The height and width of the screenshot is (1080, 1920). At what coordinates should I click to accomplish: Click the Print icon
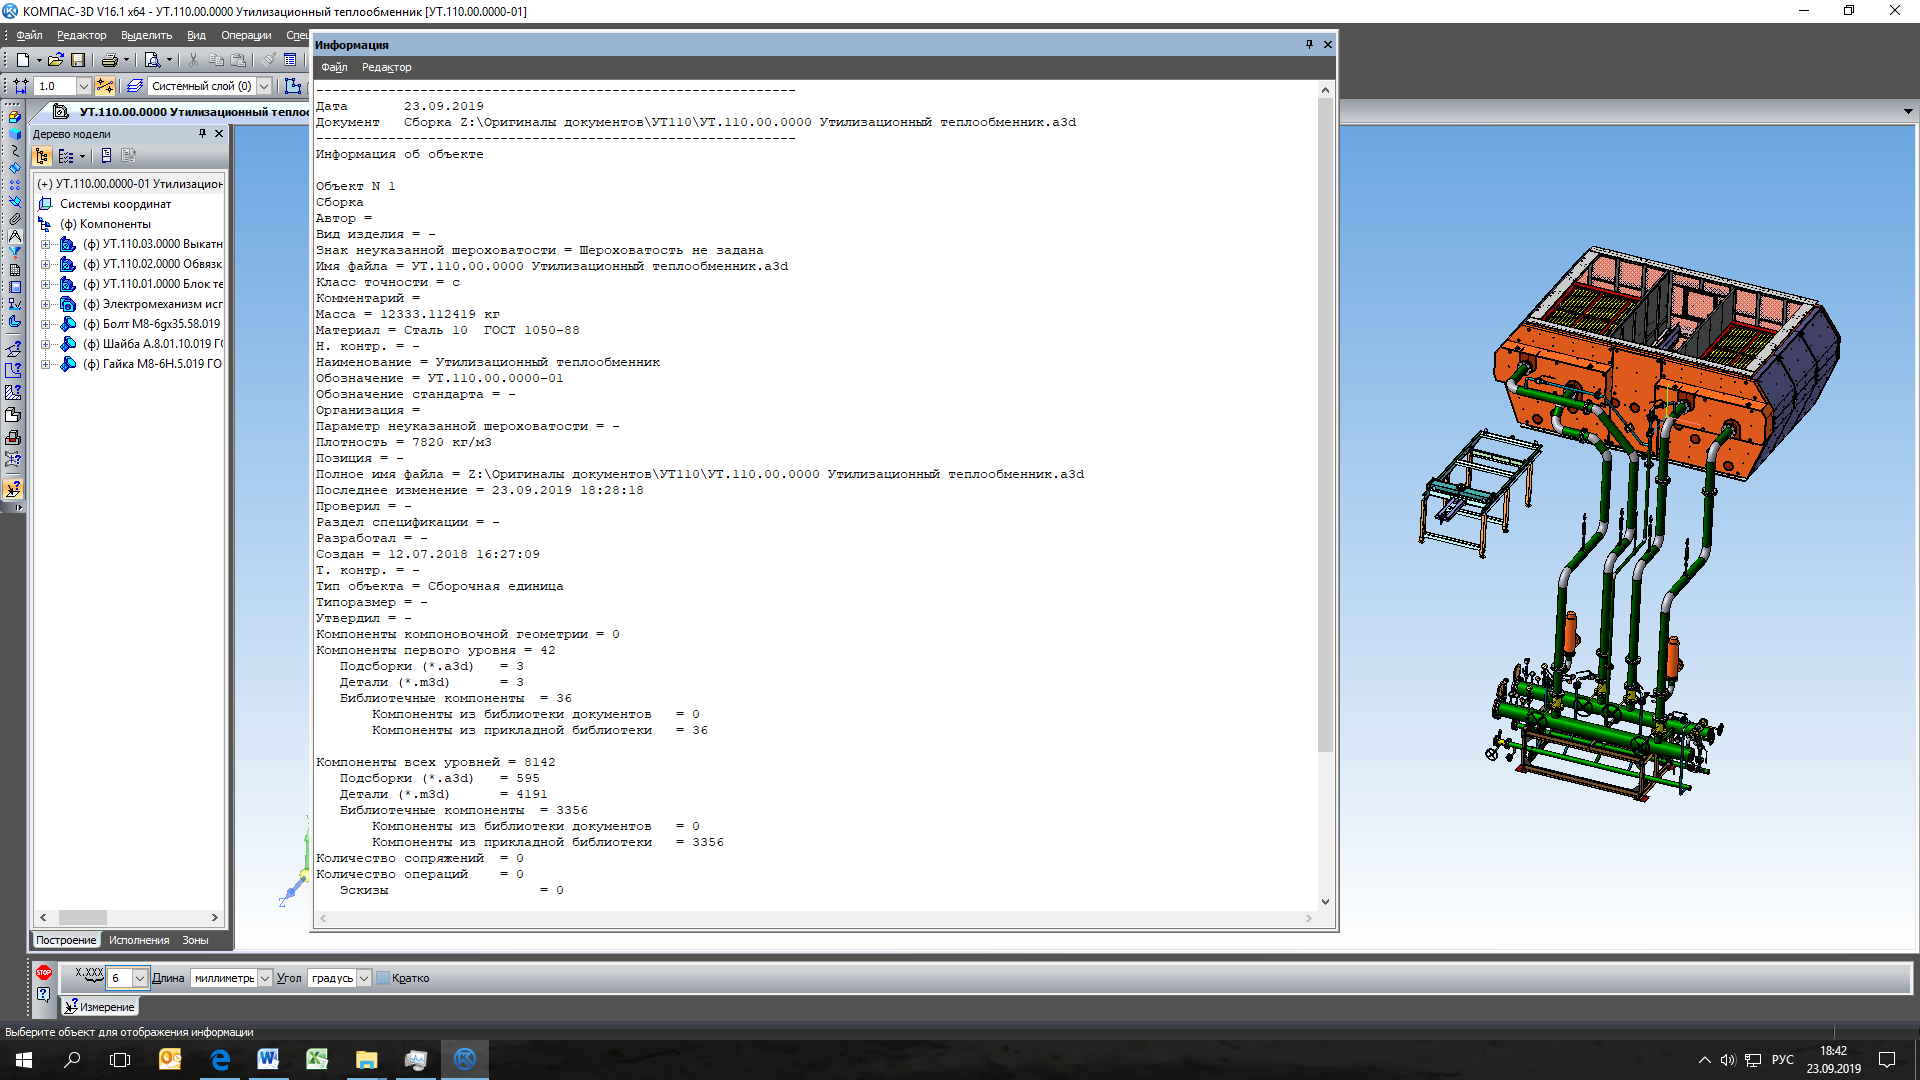[x=109, y=60]
